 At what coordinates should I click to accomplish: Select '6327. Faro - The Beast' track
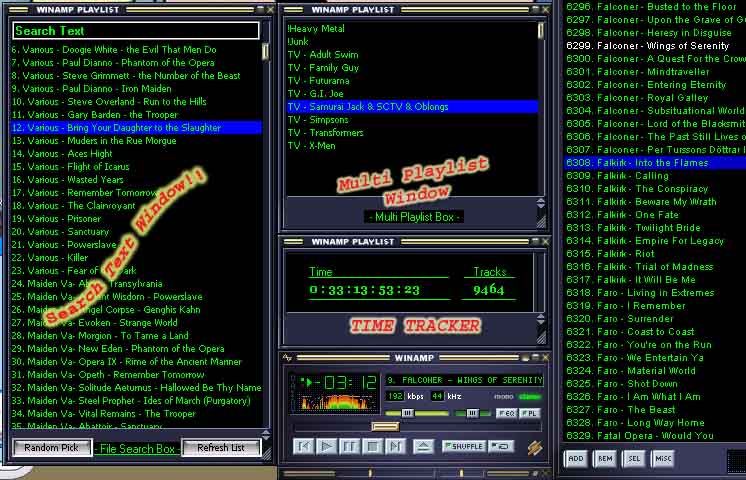(x=655, y=410)
